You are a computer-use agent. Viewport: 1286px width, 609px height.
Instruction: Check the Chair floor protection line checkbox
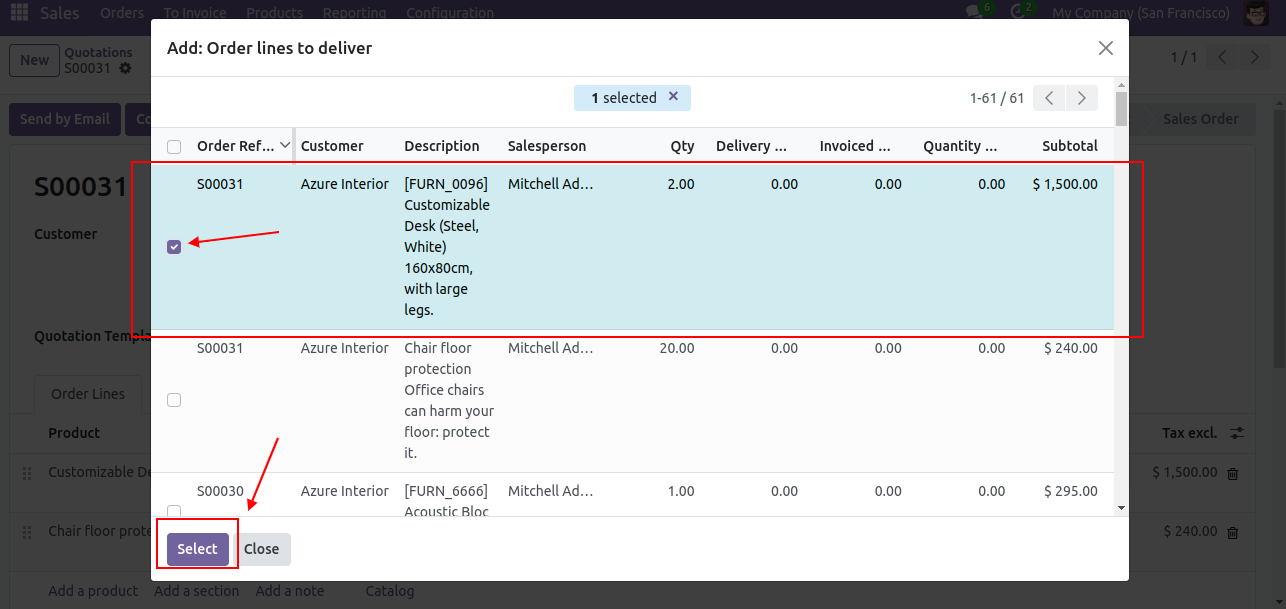coord(174,400)
